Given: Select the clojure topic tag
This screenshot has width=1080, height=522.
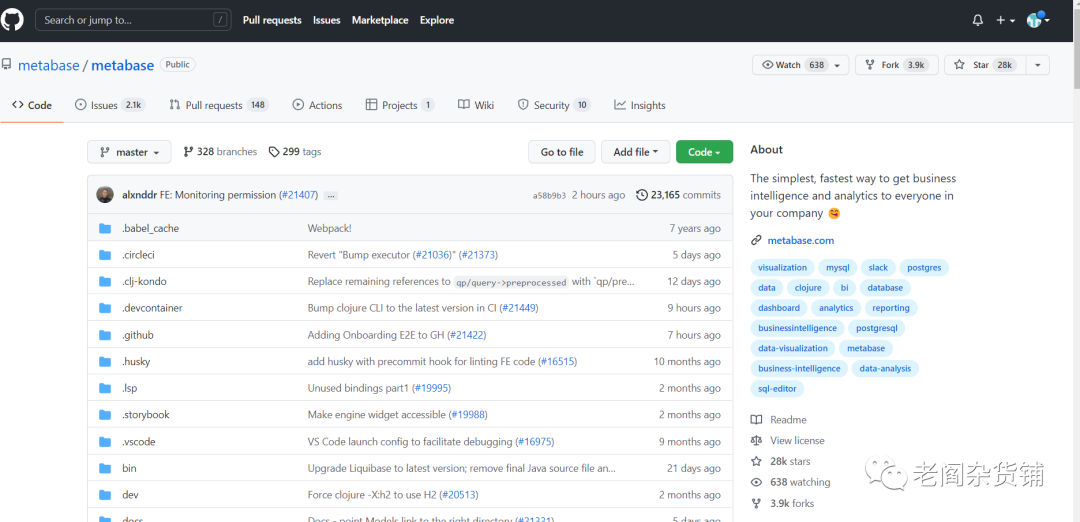Looking at the screenshot, I should coord(808,288).
